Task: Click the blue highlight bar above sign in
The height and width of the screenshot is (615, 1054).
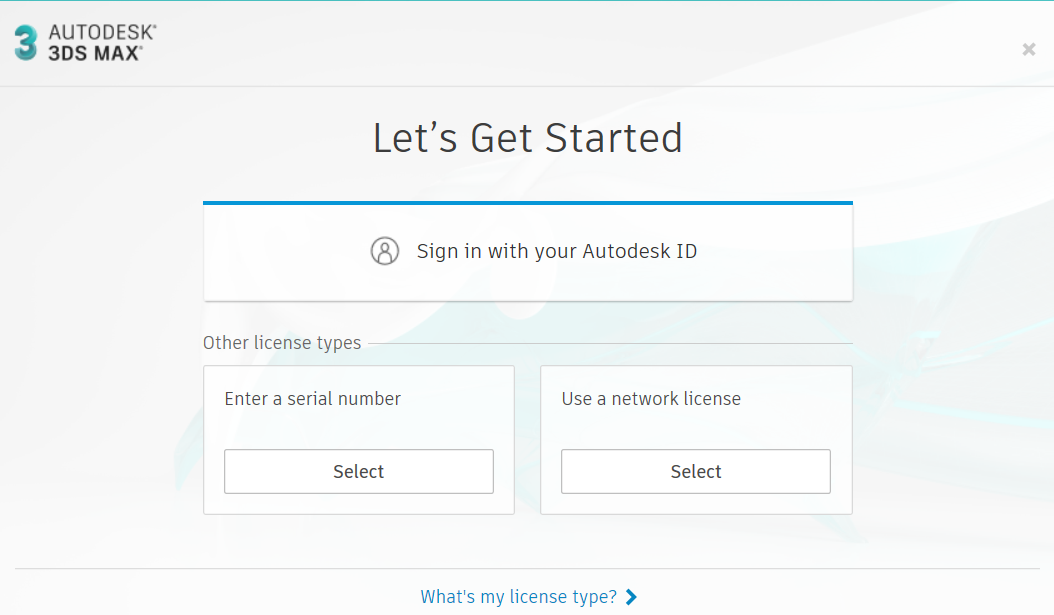Action: tap(528, 201)
